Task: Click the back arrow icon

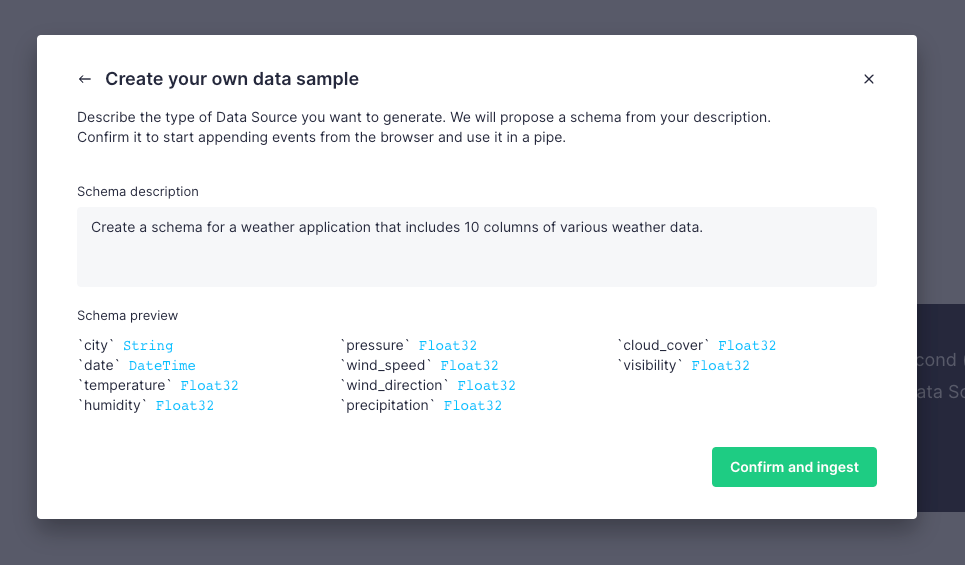Action: pyautogui.click(x=85, y=79)
